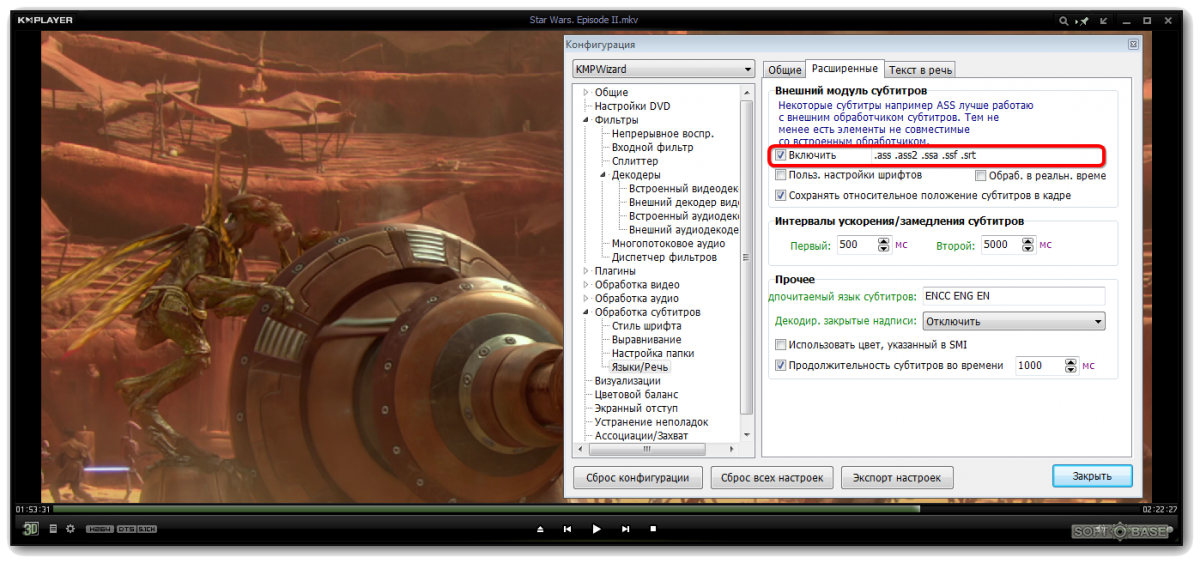Viewport: 1200px width, 563px height.
Task: Skip to the next track
Action: pyautogui.click(x=626, y=529)
